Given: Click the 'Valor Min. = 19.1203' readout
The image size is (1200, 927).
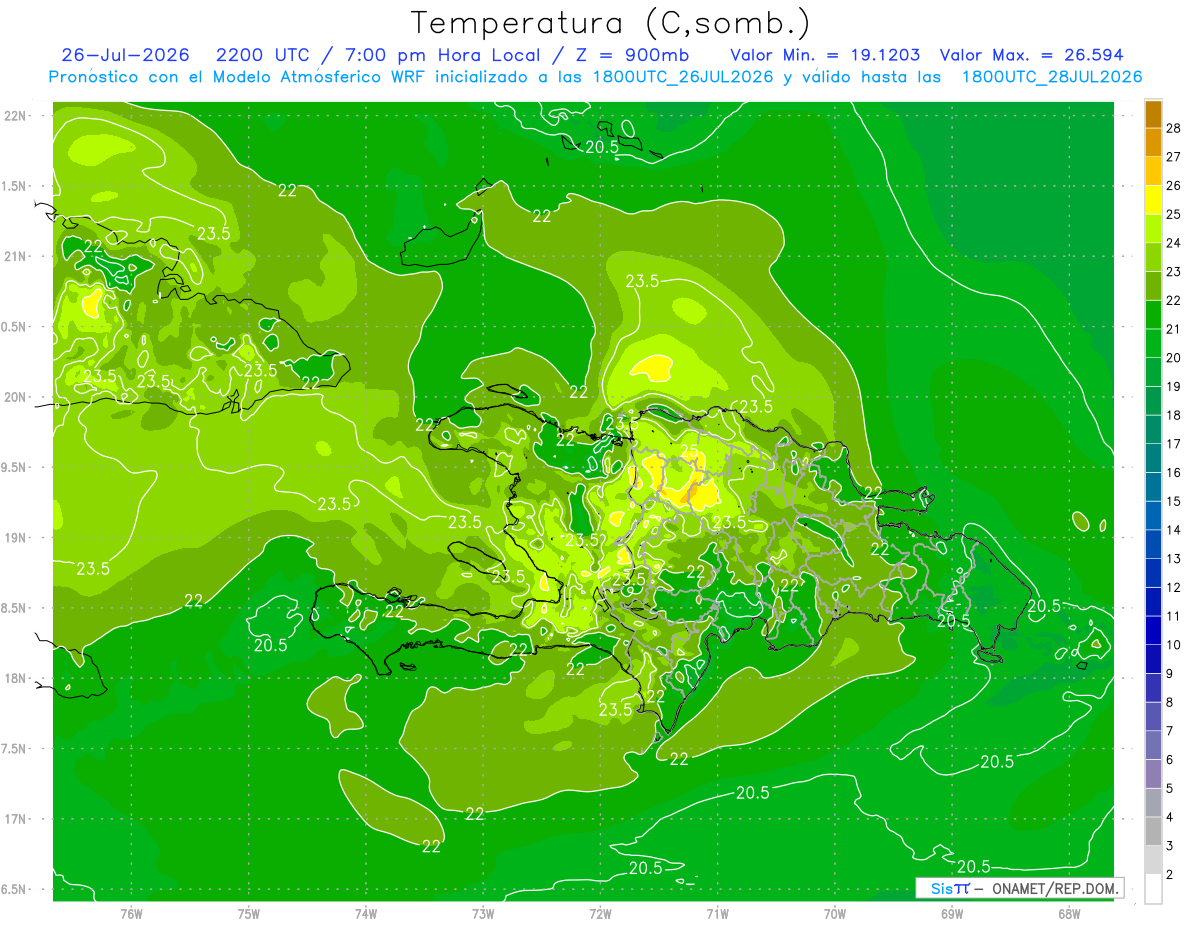Looking at the screenshot, I should coord(825,55).
